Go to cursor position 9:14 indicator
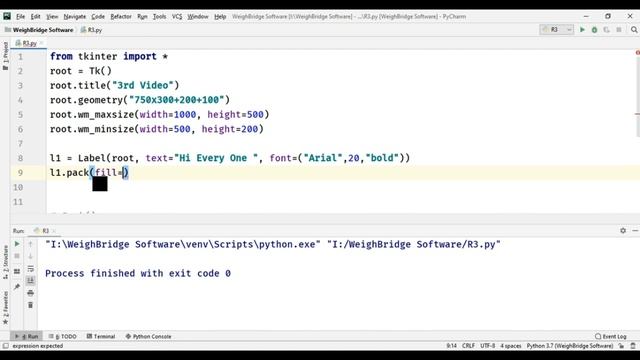The image size is (640, 360). [x=451, y=346]
